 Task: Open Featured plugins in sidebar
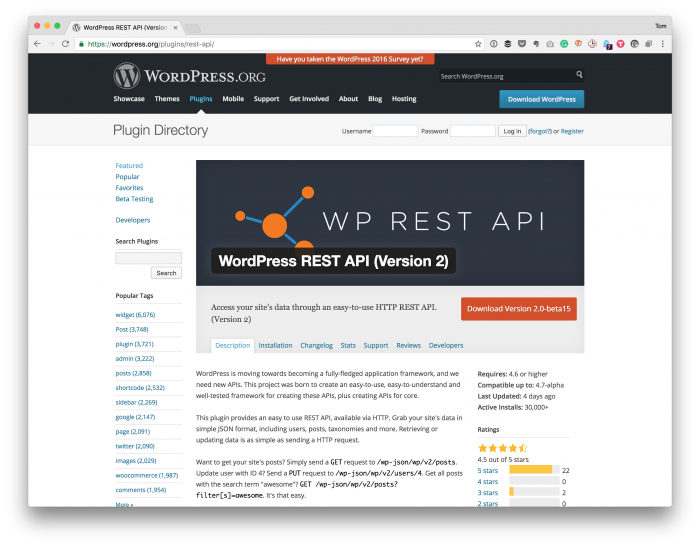[129, 165]
